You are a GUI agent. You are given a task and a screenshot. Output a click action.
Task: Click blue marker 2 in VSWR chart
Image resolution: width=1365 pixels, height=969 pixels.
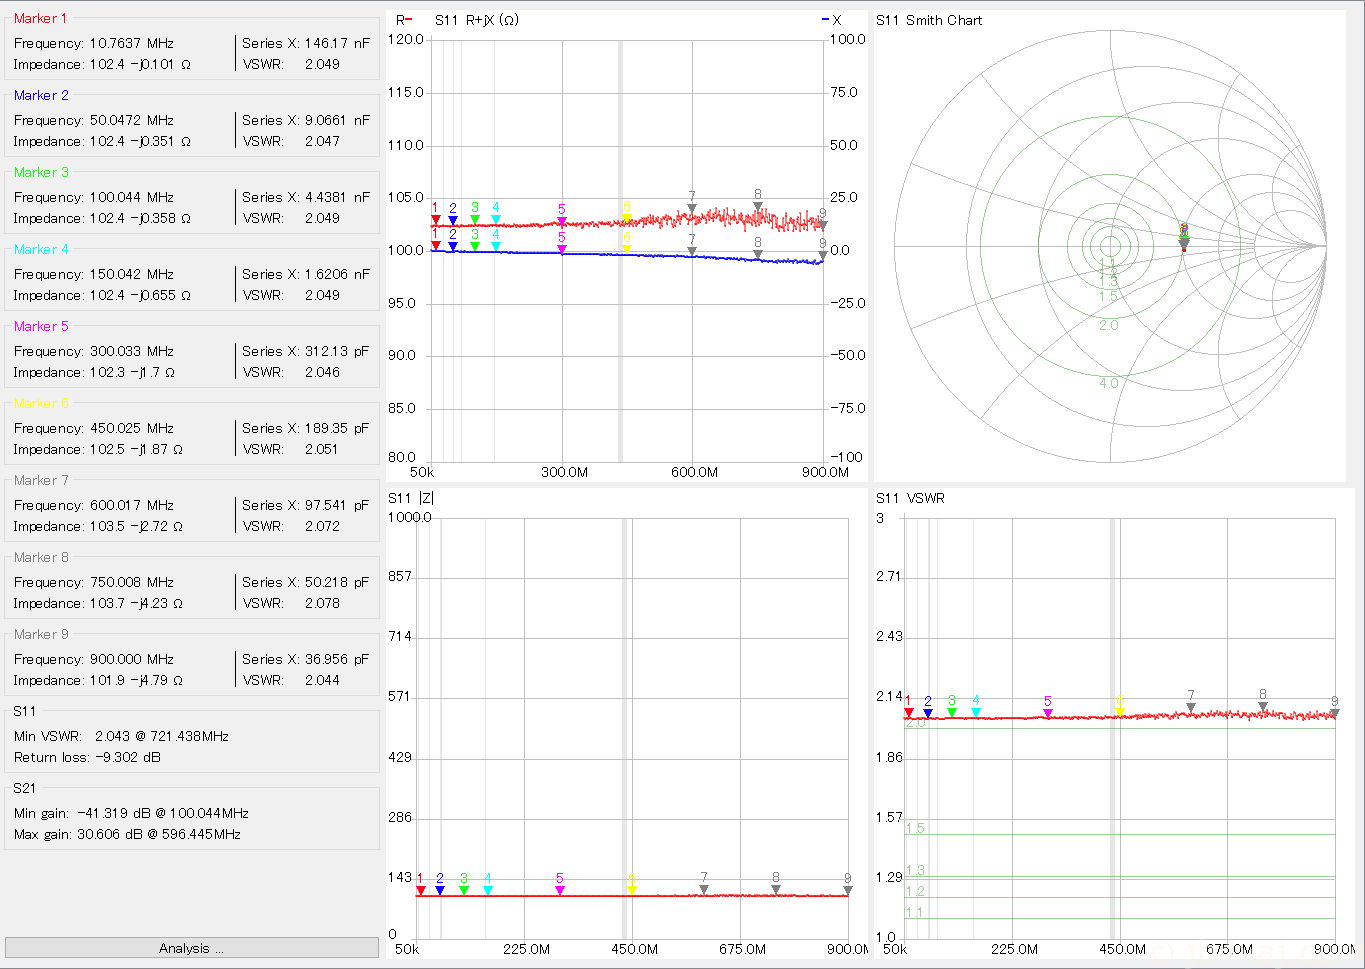(928, 712)
